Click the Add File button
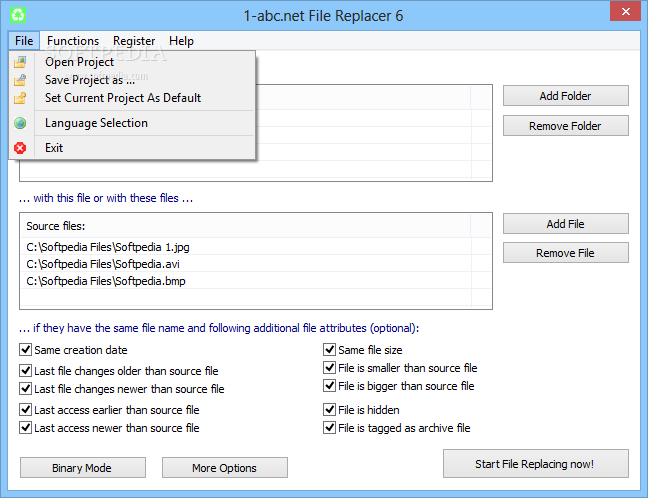This screenshot has height=498, width=648. pos(565,224)
